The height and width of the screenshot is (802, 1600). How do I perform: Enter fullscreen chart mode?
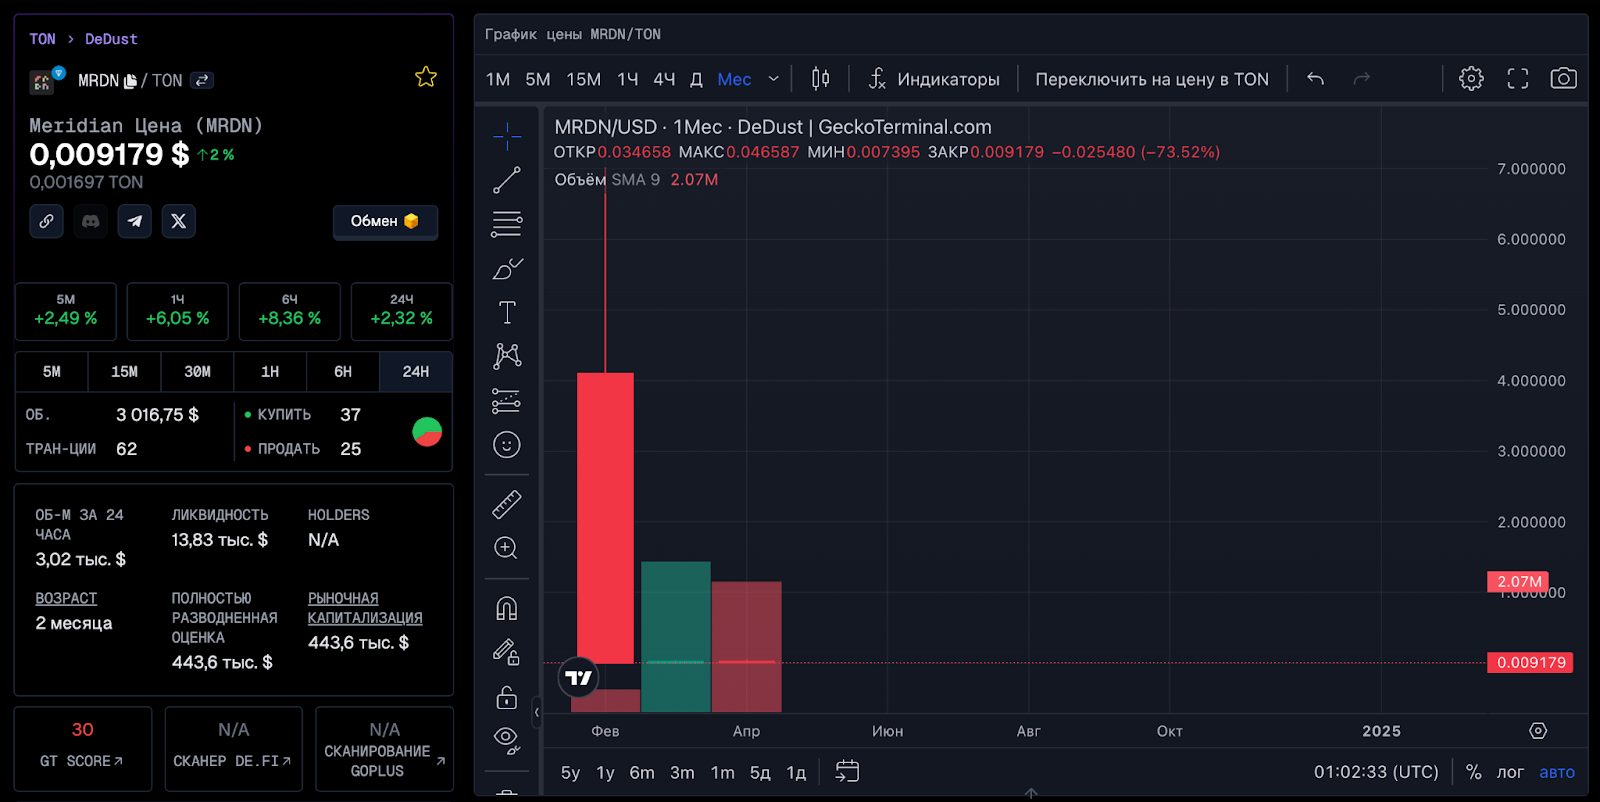[x=1518, y=78]
